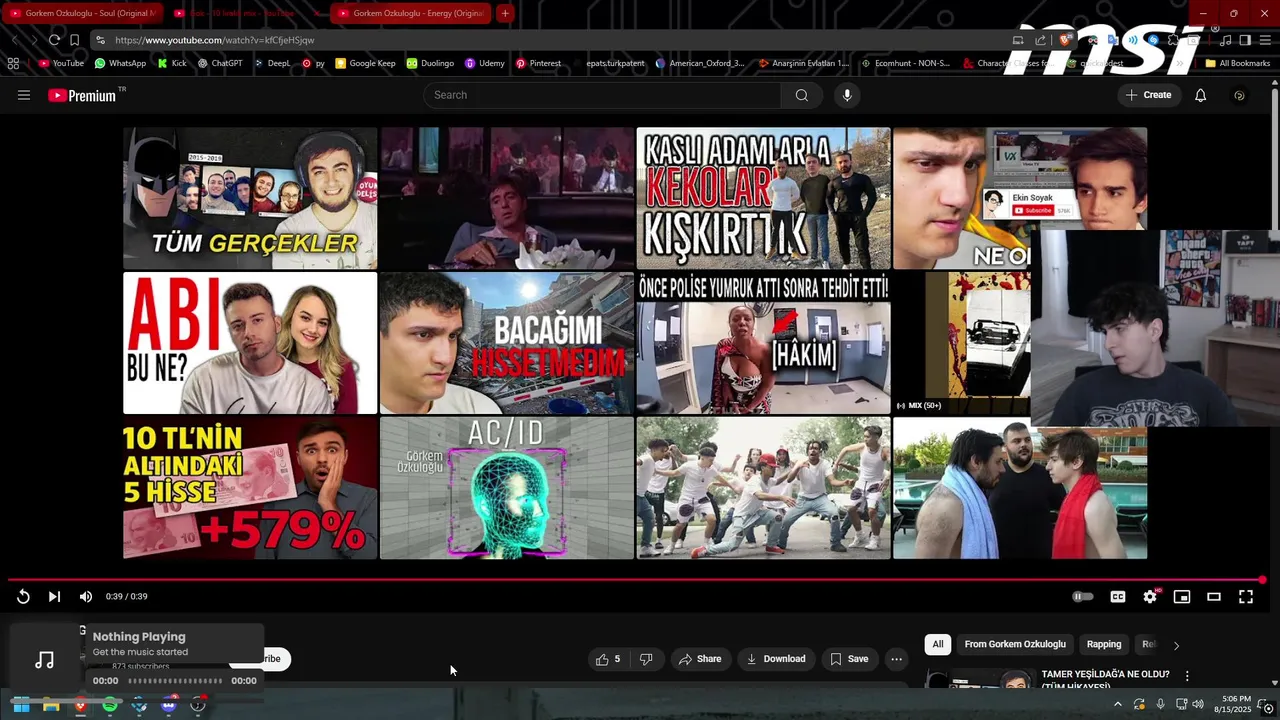Open BACAĞIMI HISSETMEDIM end-screen video
This screenshot has height=720, width=1280.
[x=506, y=343]
